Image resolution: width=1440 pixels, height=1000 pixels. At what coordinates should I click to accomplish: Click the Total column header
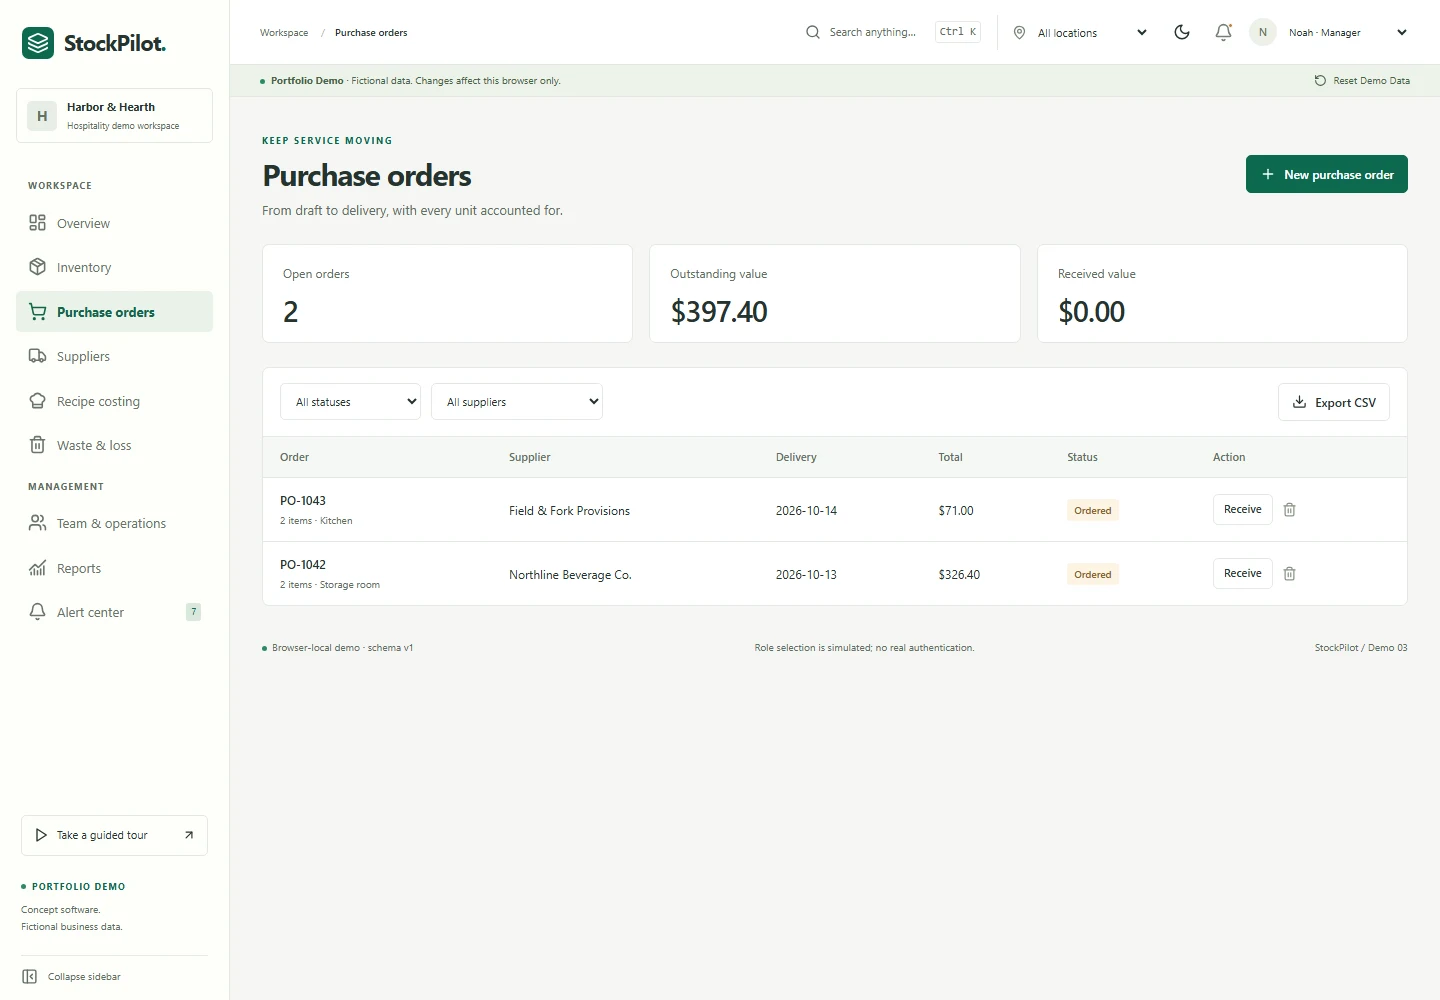[950, 457]
